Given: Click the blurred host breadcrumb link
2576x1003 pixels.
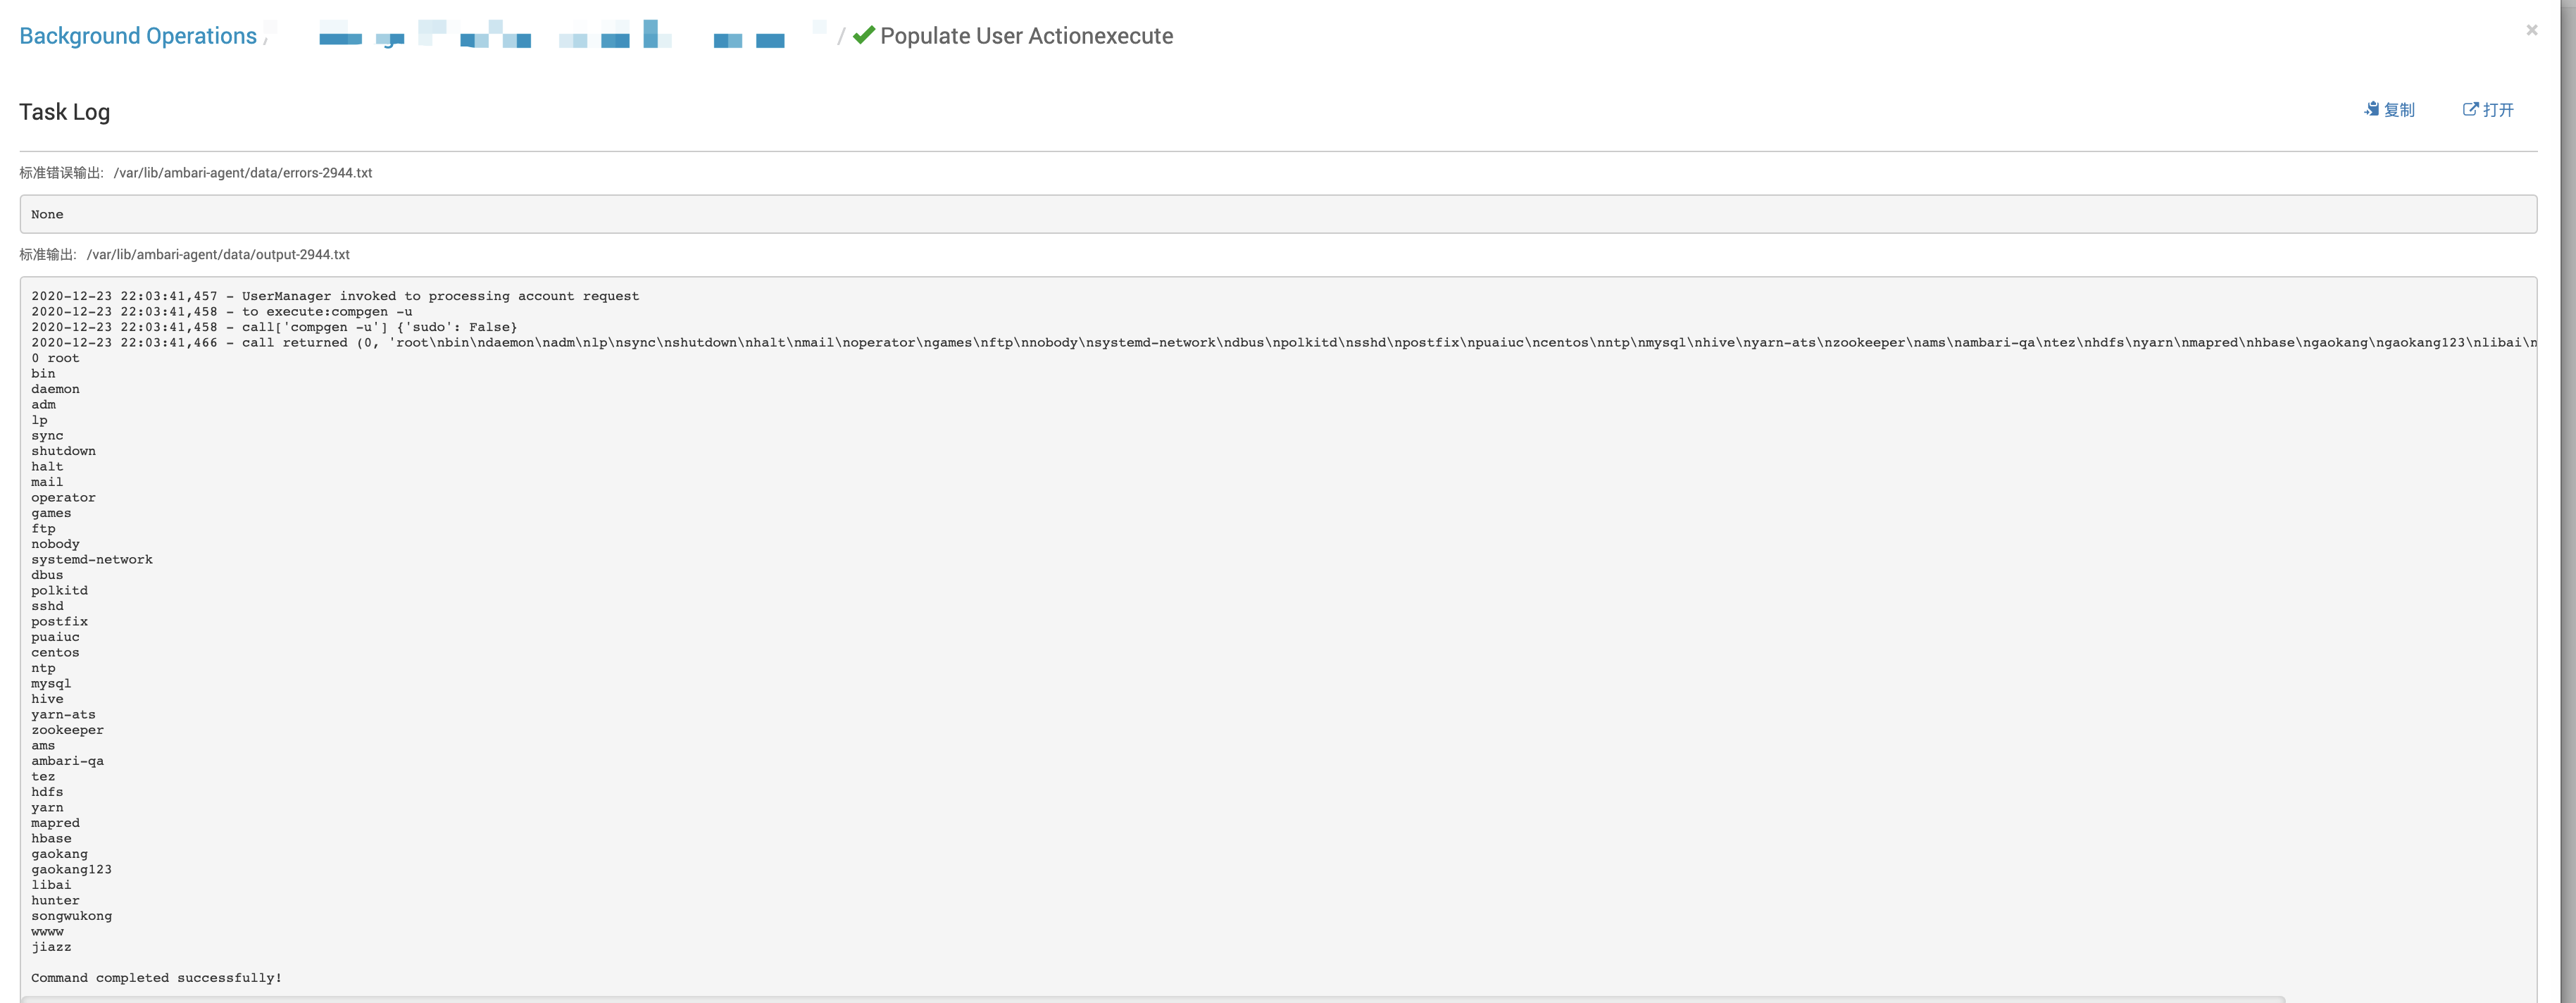Looking at the screenshot, I should pos(552,35).
